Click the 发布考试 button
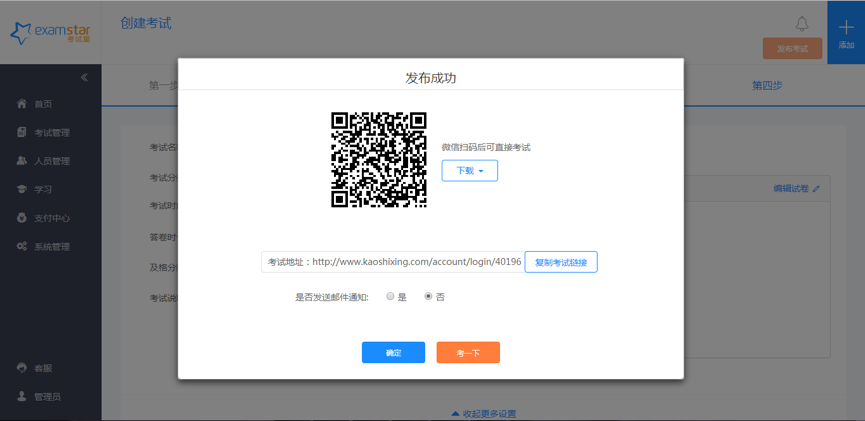 (792, 49)
